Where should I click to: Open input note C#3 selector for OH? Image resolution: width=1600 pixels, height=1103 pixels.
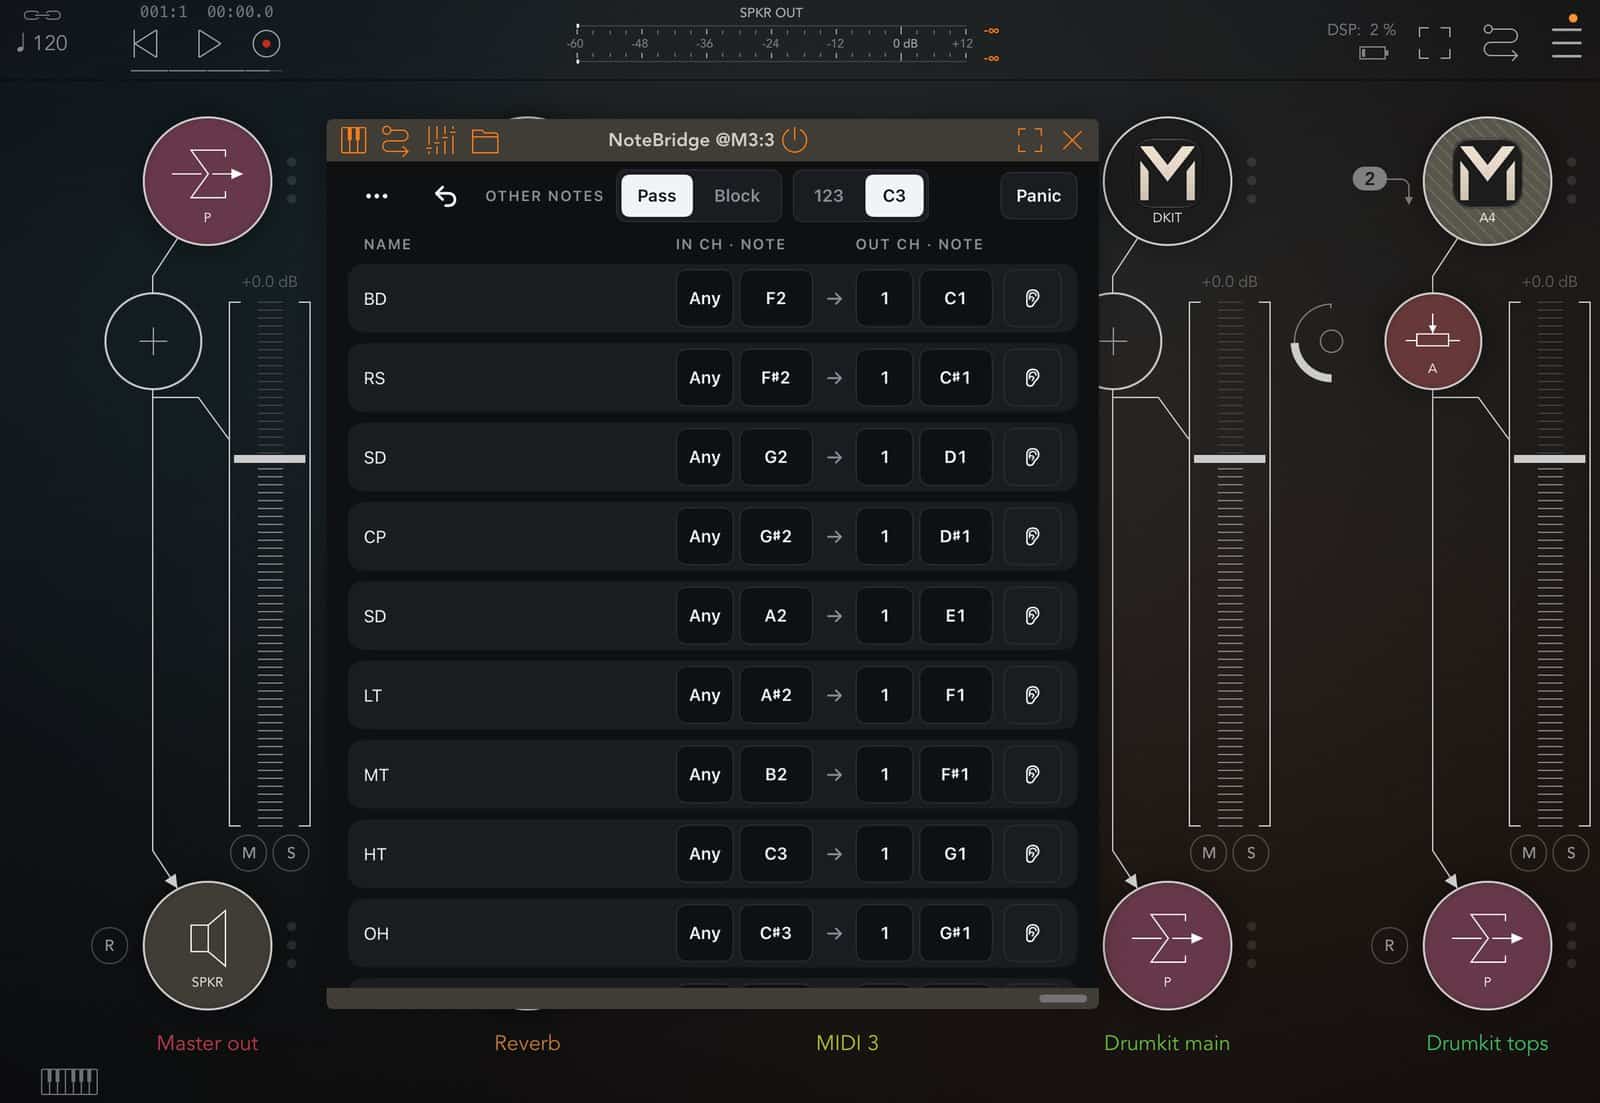pyautogui.click(x=775, y=933)
